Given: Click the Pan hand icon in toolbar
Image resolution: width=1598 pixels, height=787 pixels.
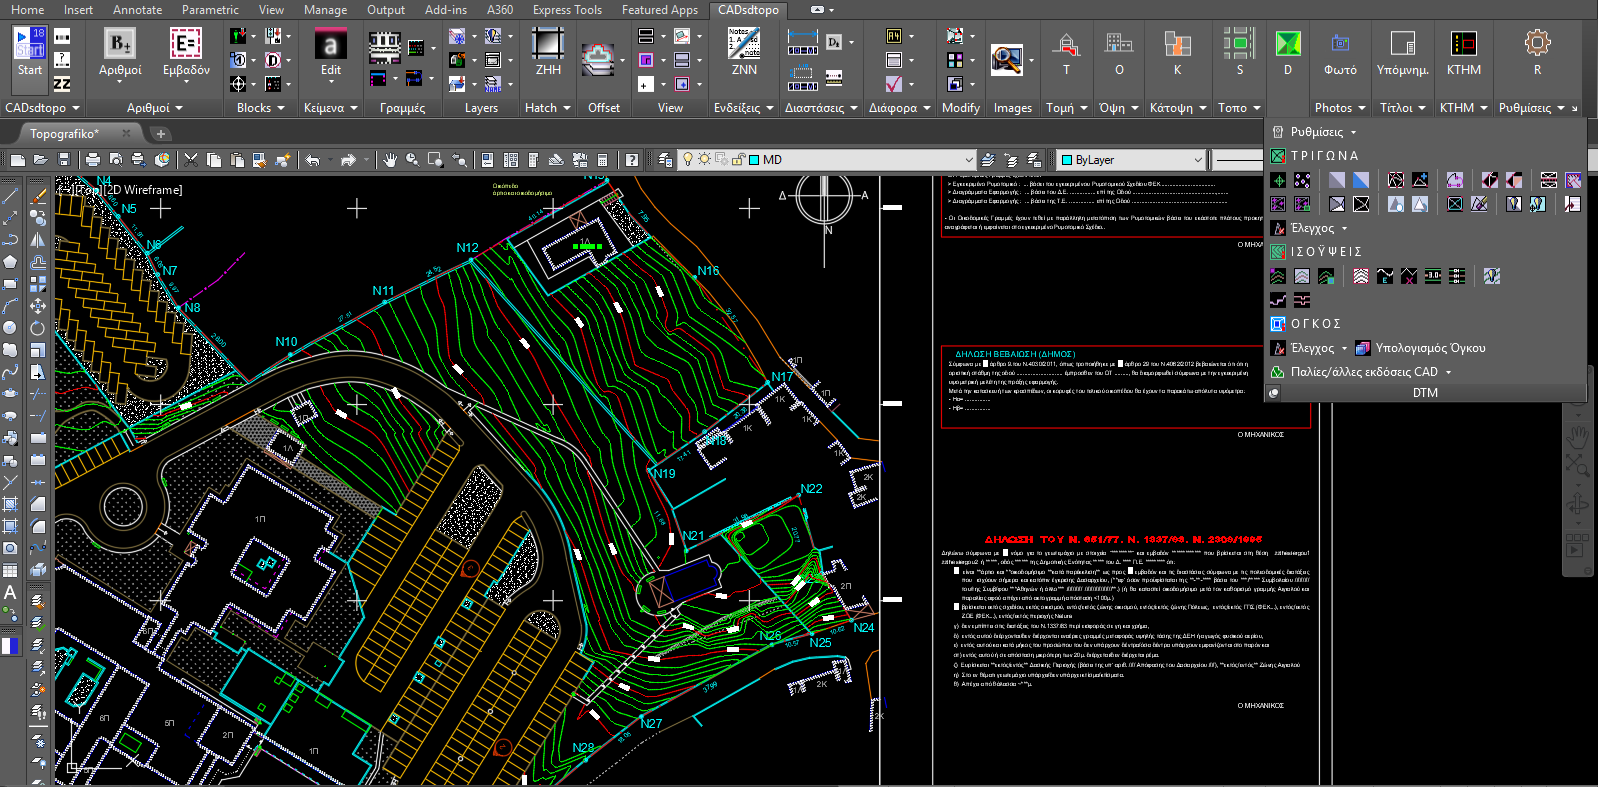Looking at the screenshot, I should (x=390, y=160).
